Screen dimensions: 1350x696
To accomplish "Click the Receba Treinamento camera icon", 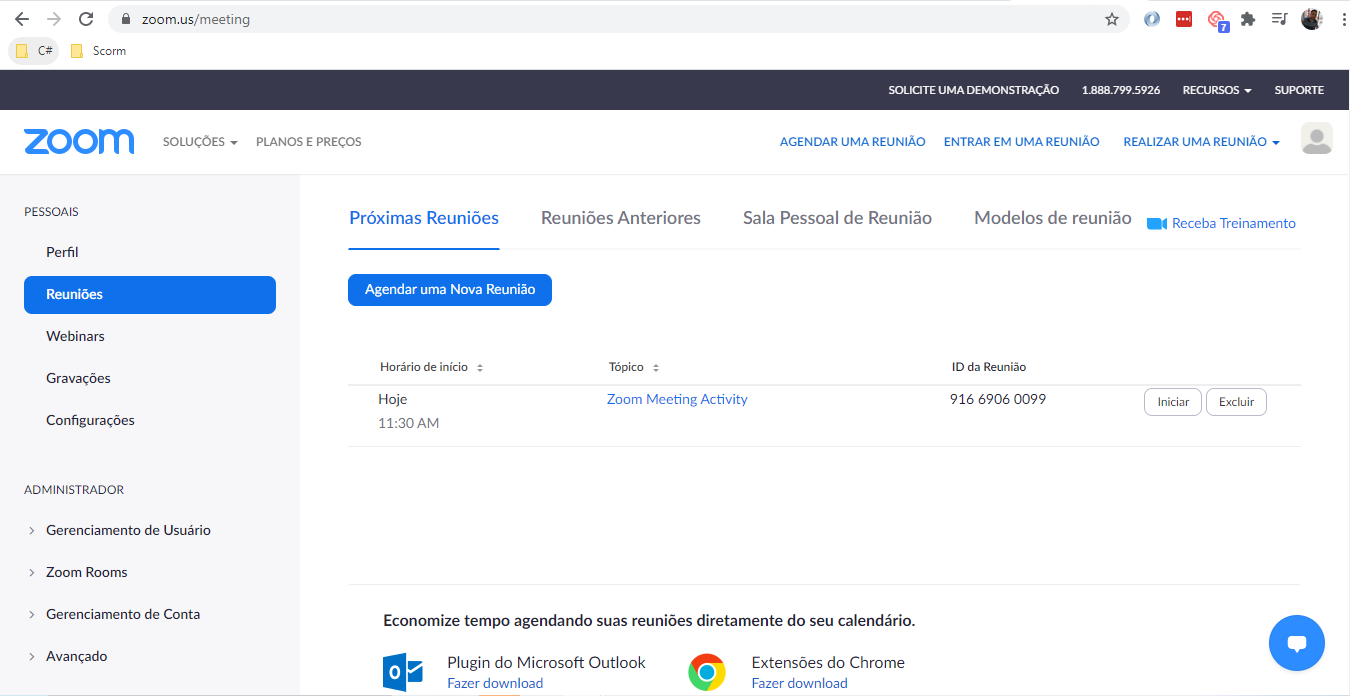I will pos(1157,223).
